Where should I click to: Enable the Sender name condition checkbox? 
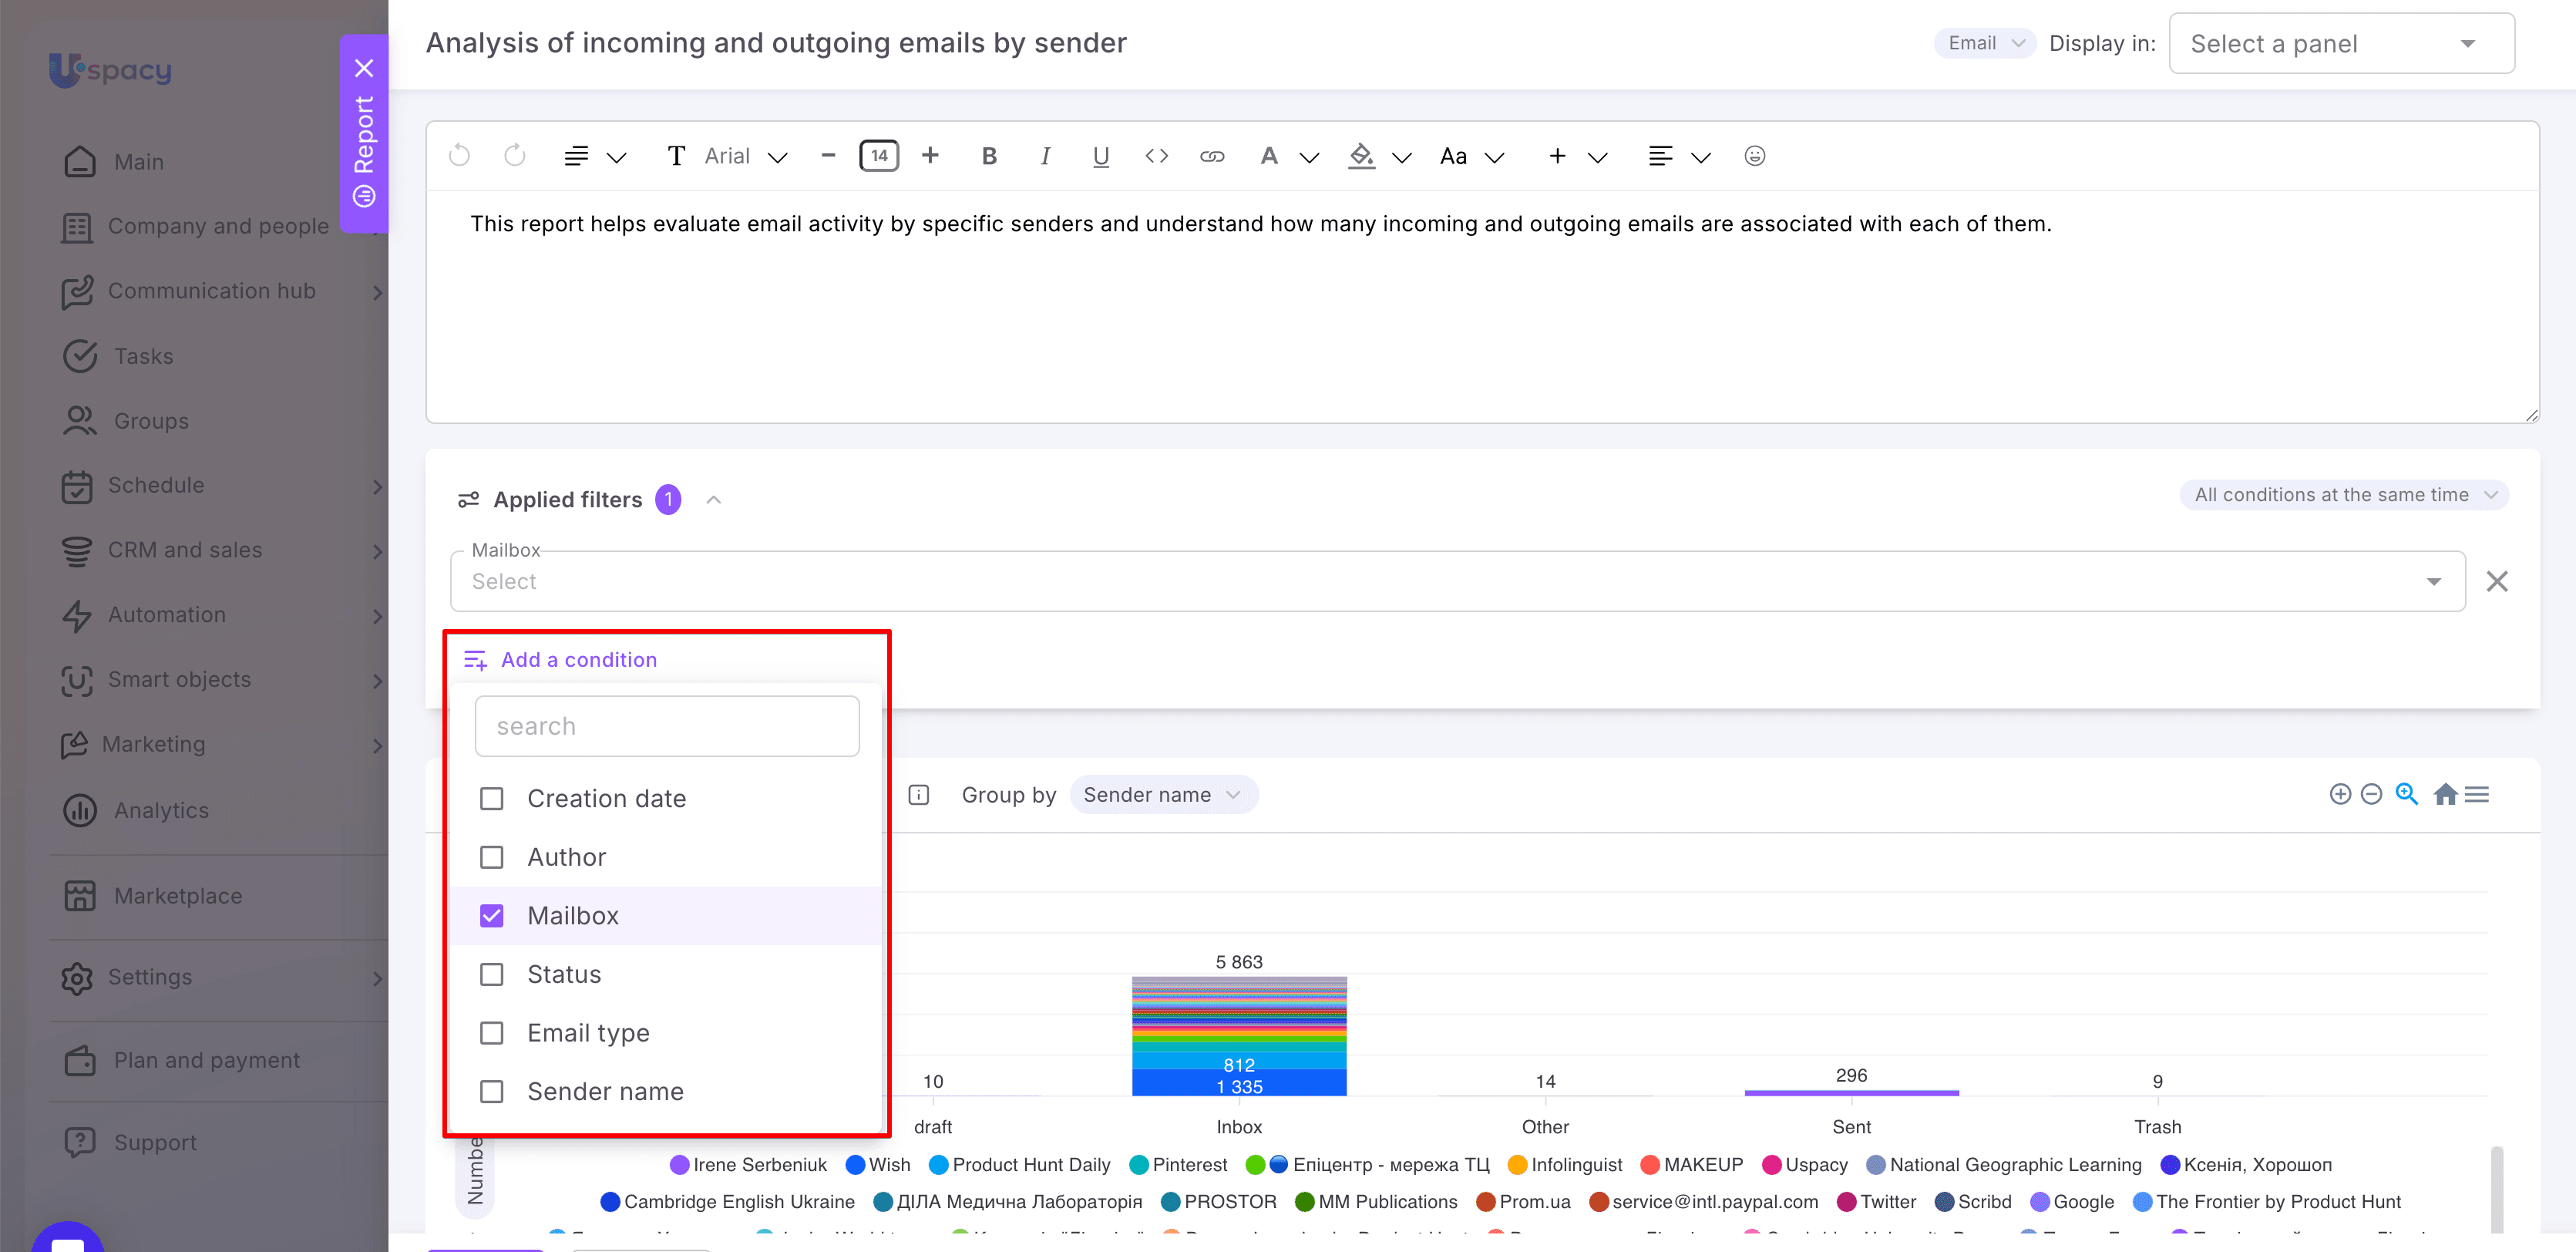pos(491,1091)
